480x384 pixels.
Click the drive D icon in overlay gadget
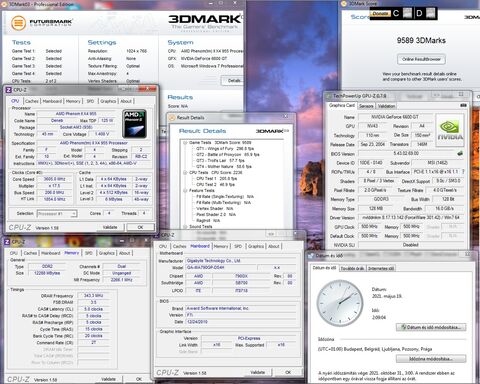click(x=430, y=13)
